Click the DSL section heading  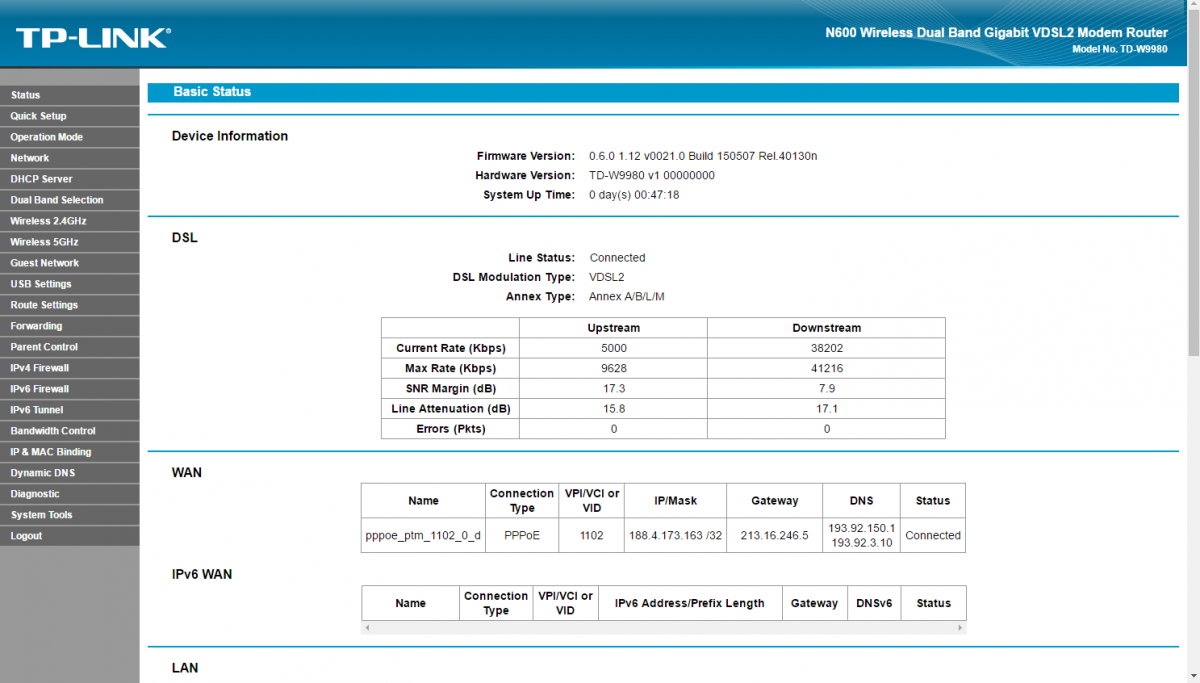(x=185, y=238)
